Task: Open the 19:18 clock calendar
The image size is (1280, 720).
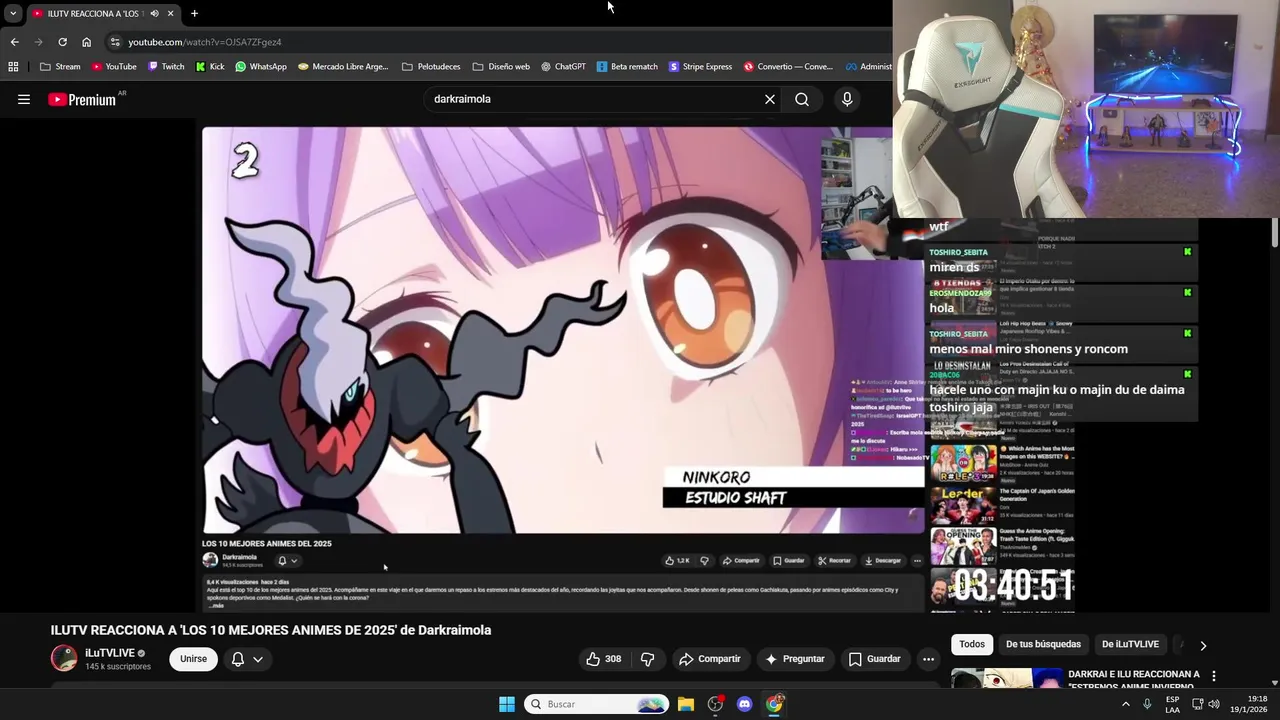Action: (x=1250, y=704)
